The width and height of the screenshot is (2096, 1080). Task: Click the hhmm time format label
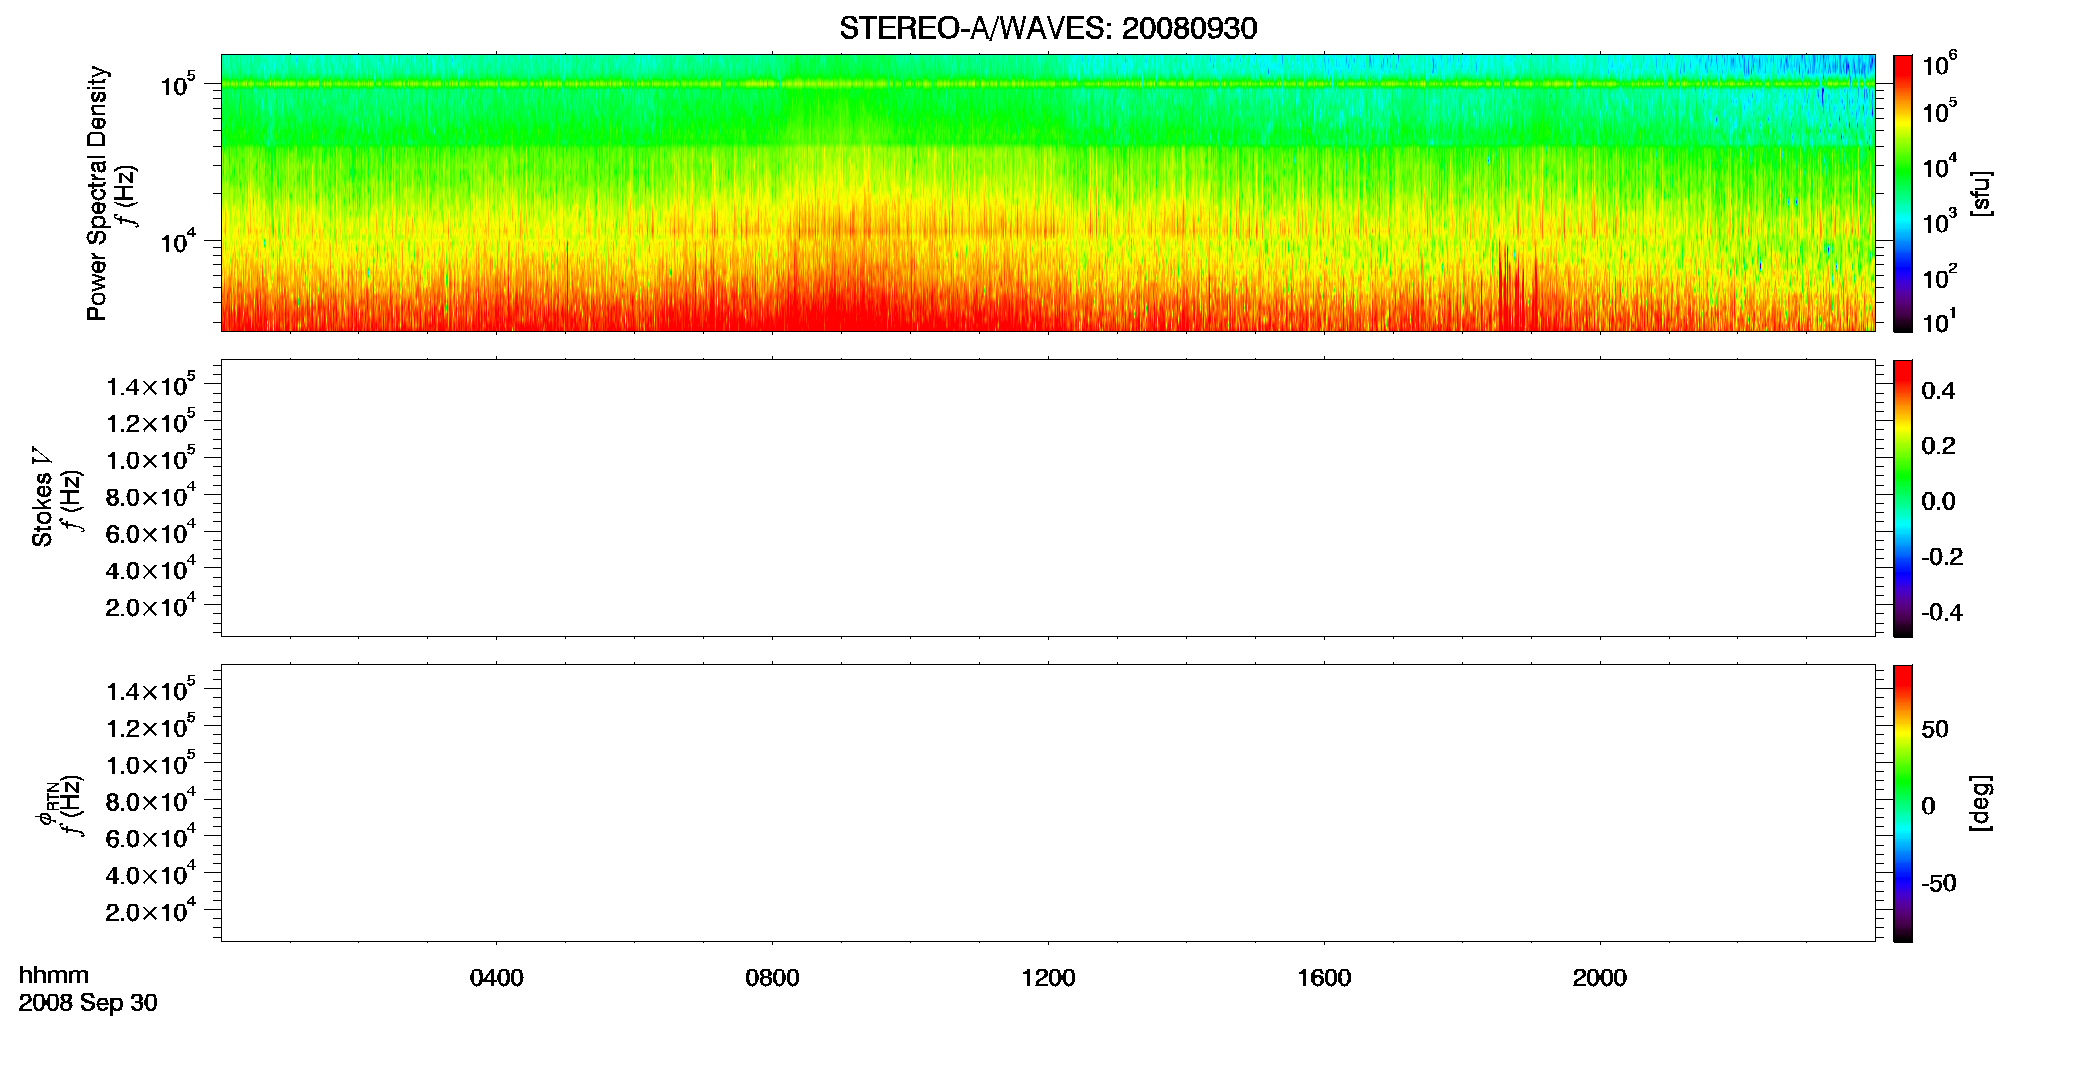coord(54,975)
